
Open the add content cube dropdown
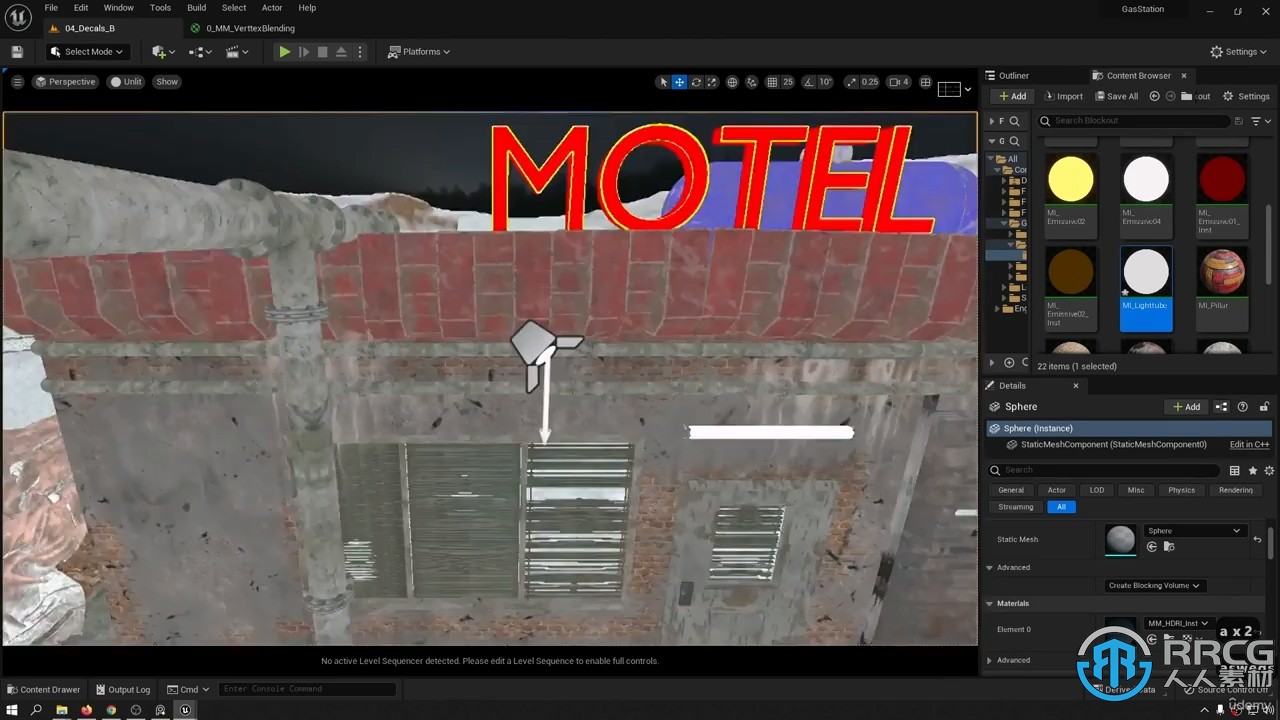[162, 52]
